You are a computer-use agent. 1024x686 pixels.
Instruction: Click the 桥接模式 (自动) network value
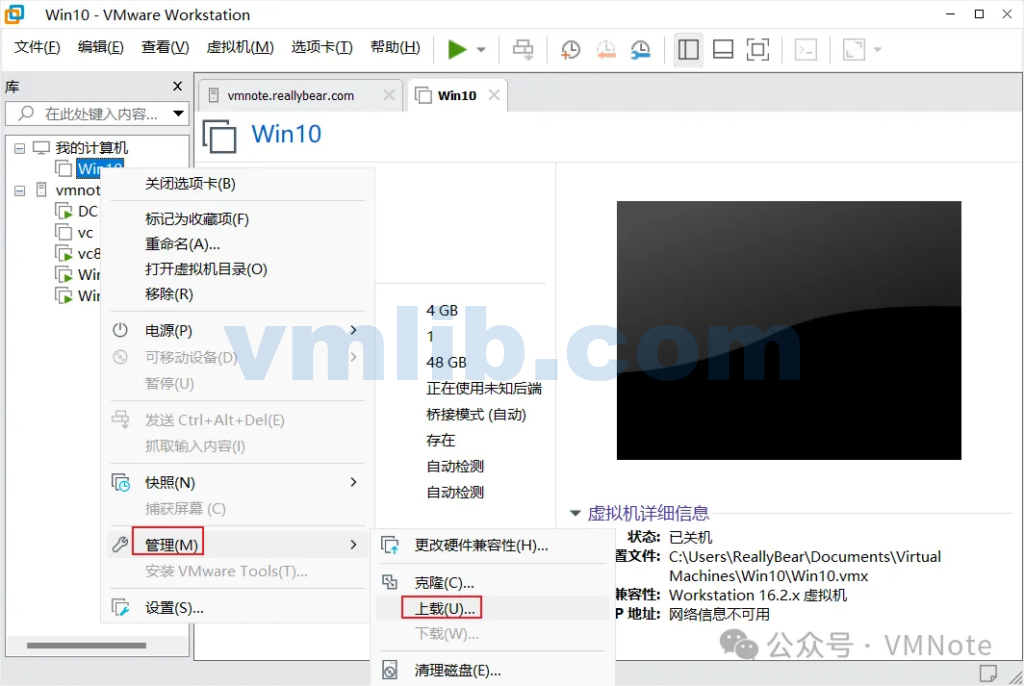(476, 414)
